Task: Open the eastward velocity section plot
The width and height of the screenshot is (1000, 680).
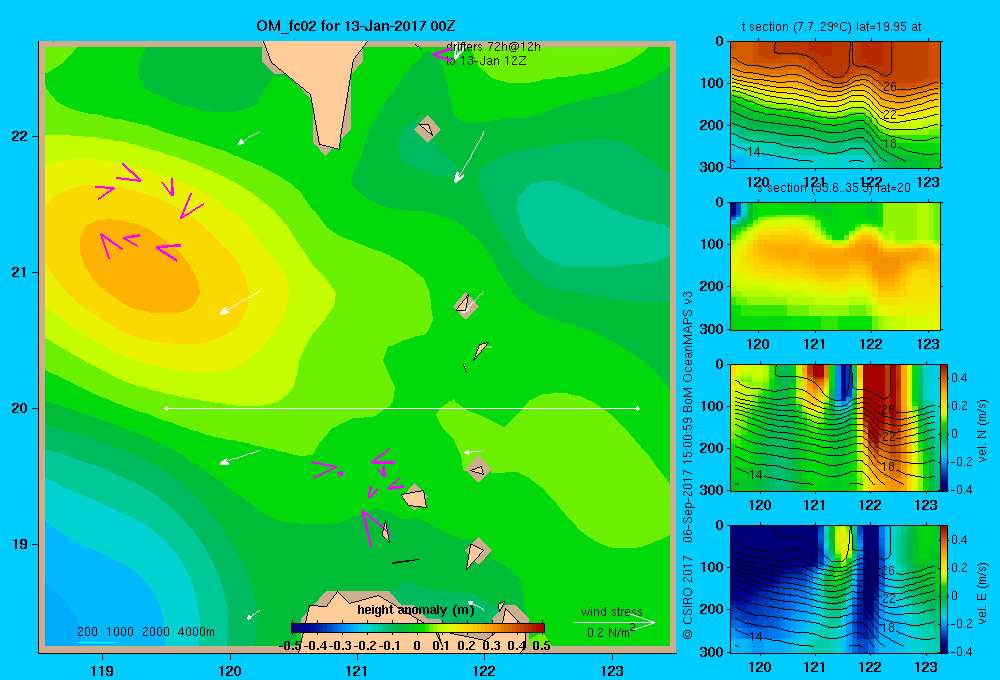Action: point(834,589)
